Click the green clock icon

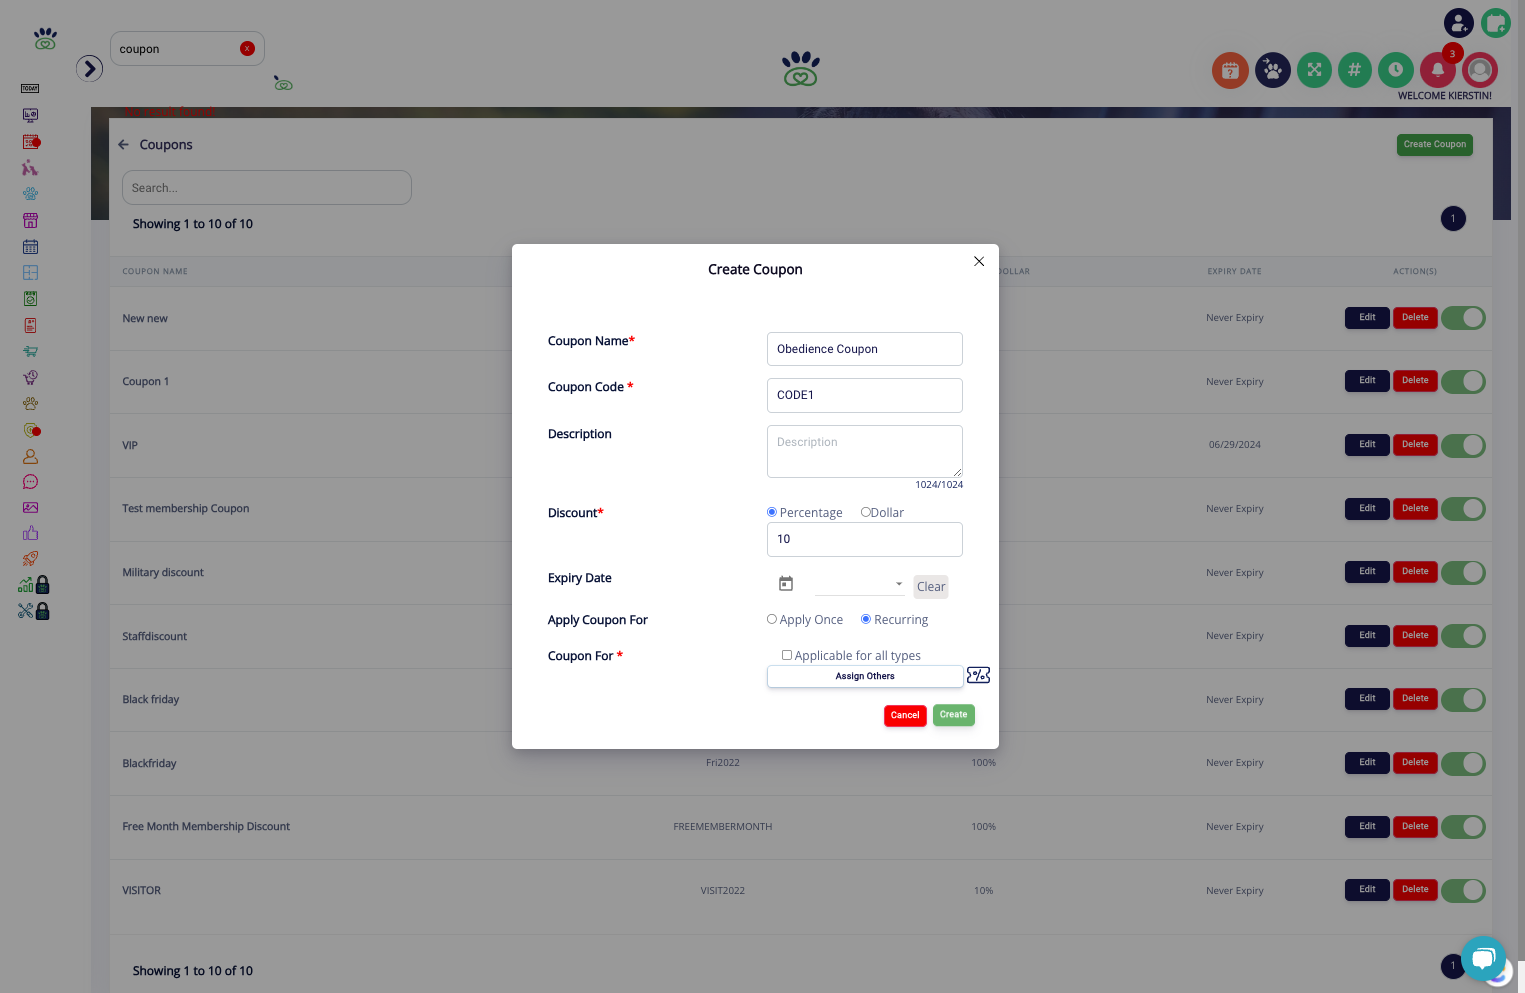coord(1395,70)
